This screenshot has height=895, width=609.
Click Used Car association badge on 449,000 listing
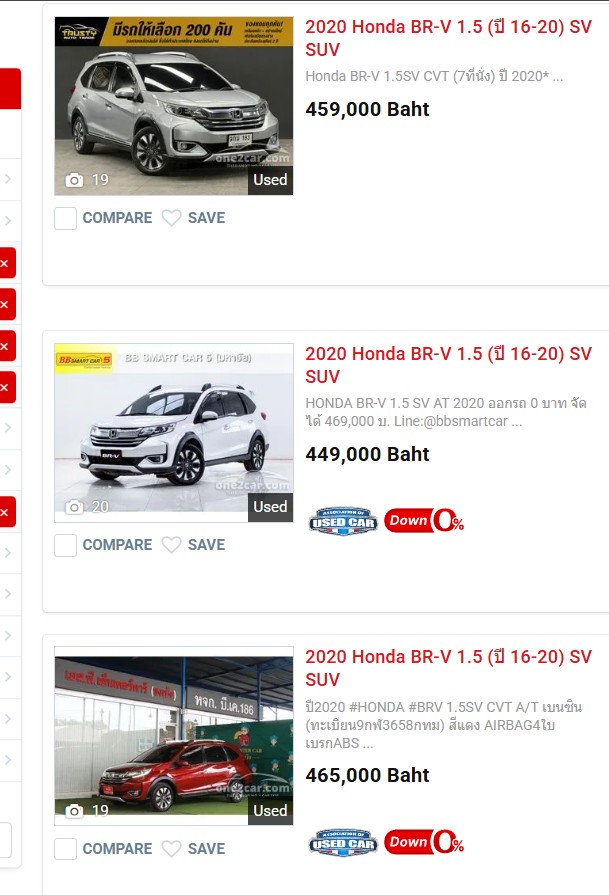tap(343, 521)
